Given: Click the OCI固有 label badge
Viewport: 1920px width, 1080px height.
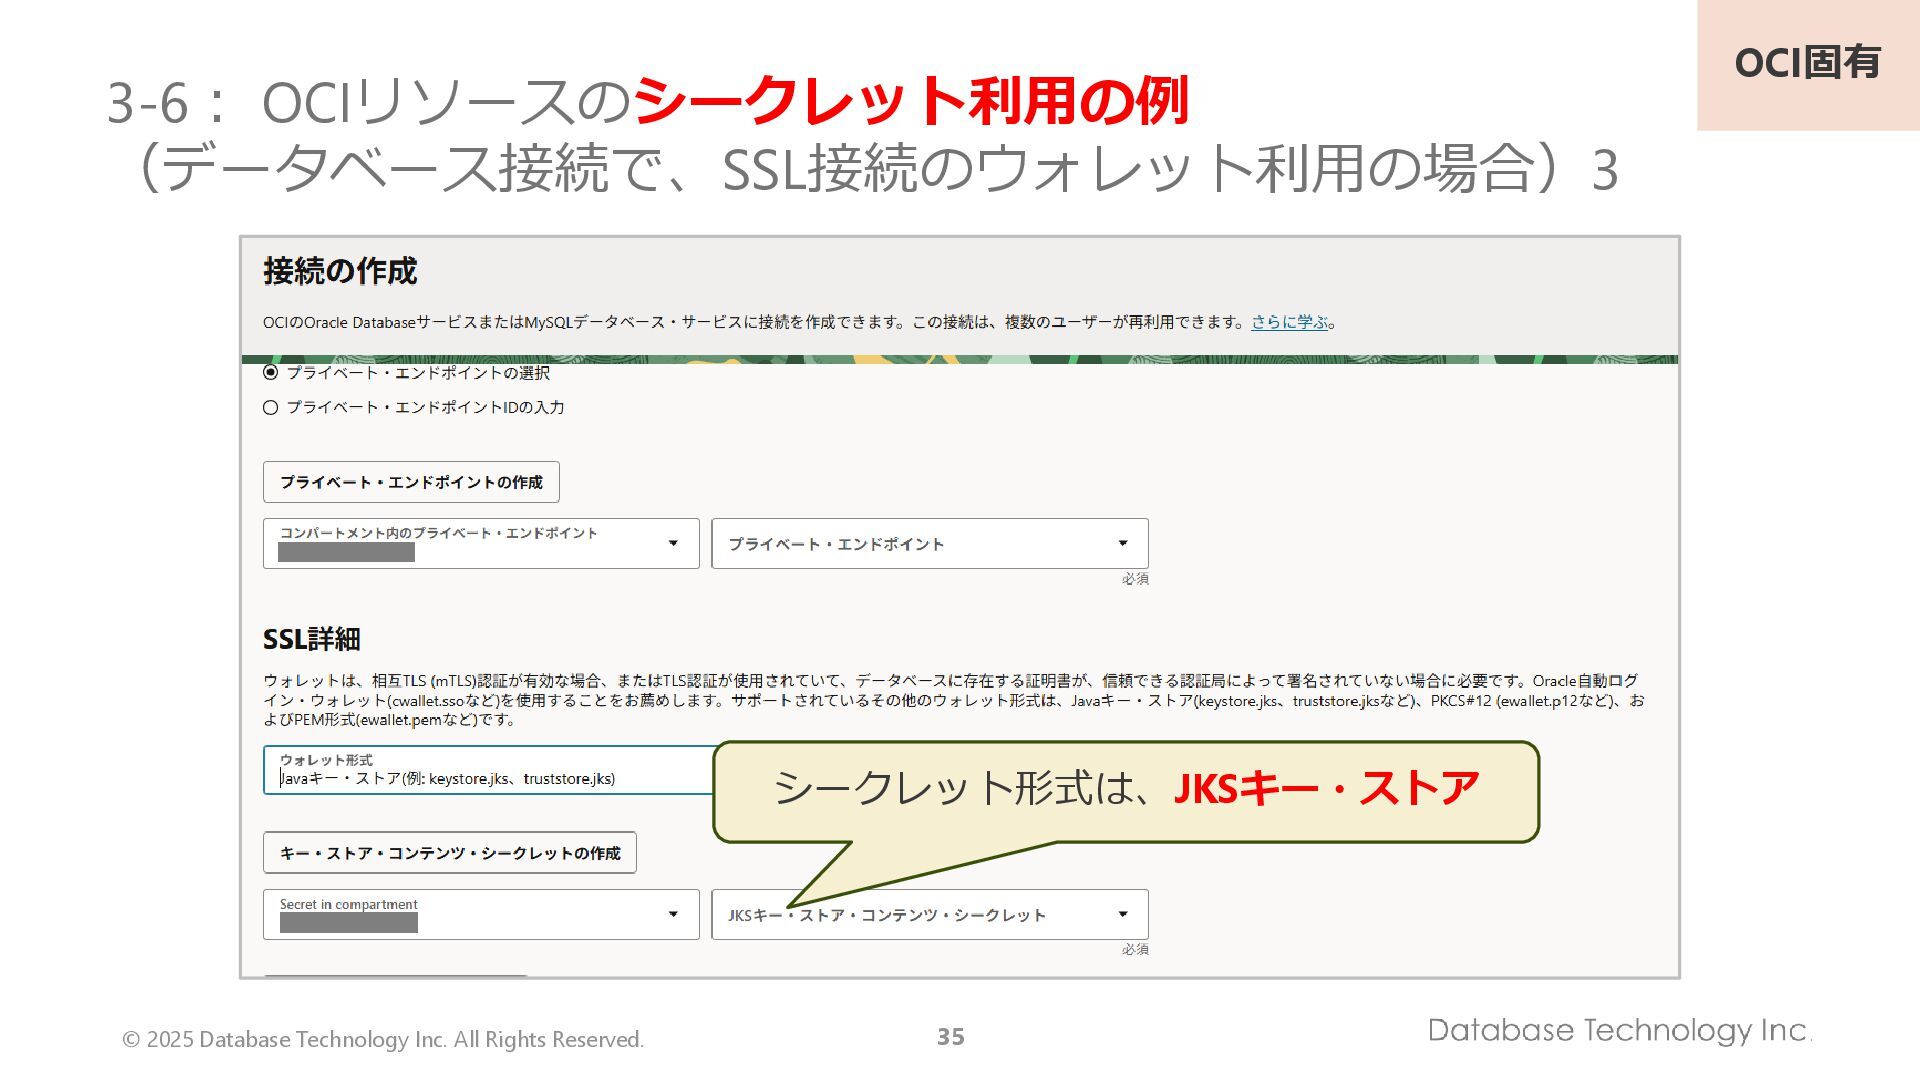Looking at the screenshot, I should click(1807, 63).
